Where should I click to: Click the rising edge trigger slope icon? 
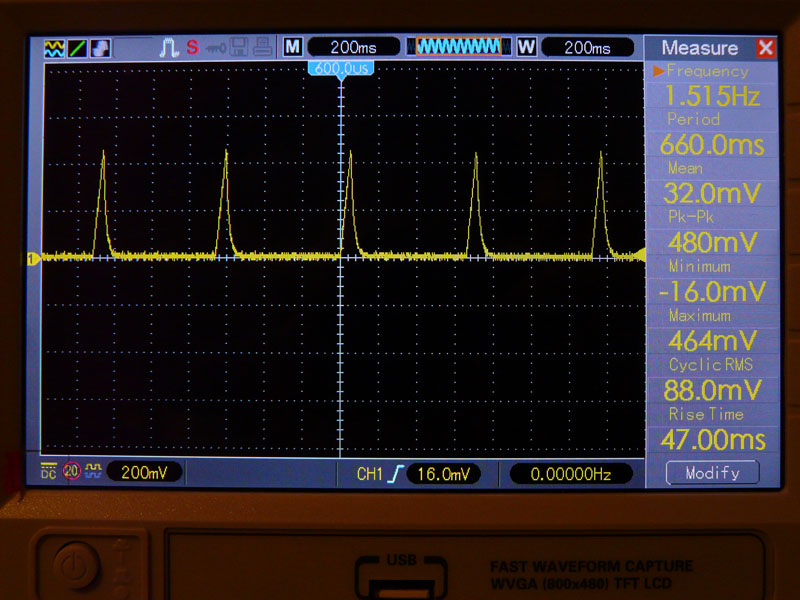point(396,474)
